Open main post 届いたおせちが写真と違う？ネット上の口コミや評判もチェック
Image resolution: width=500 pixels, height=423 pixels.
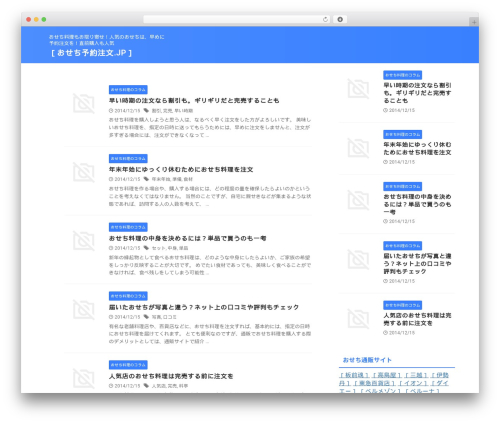pyautogui.click(x=204, y=307)
